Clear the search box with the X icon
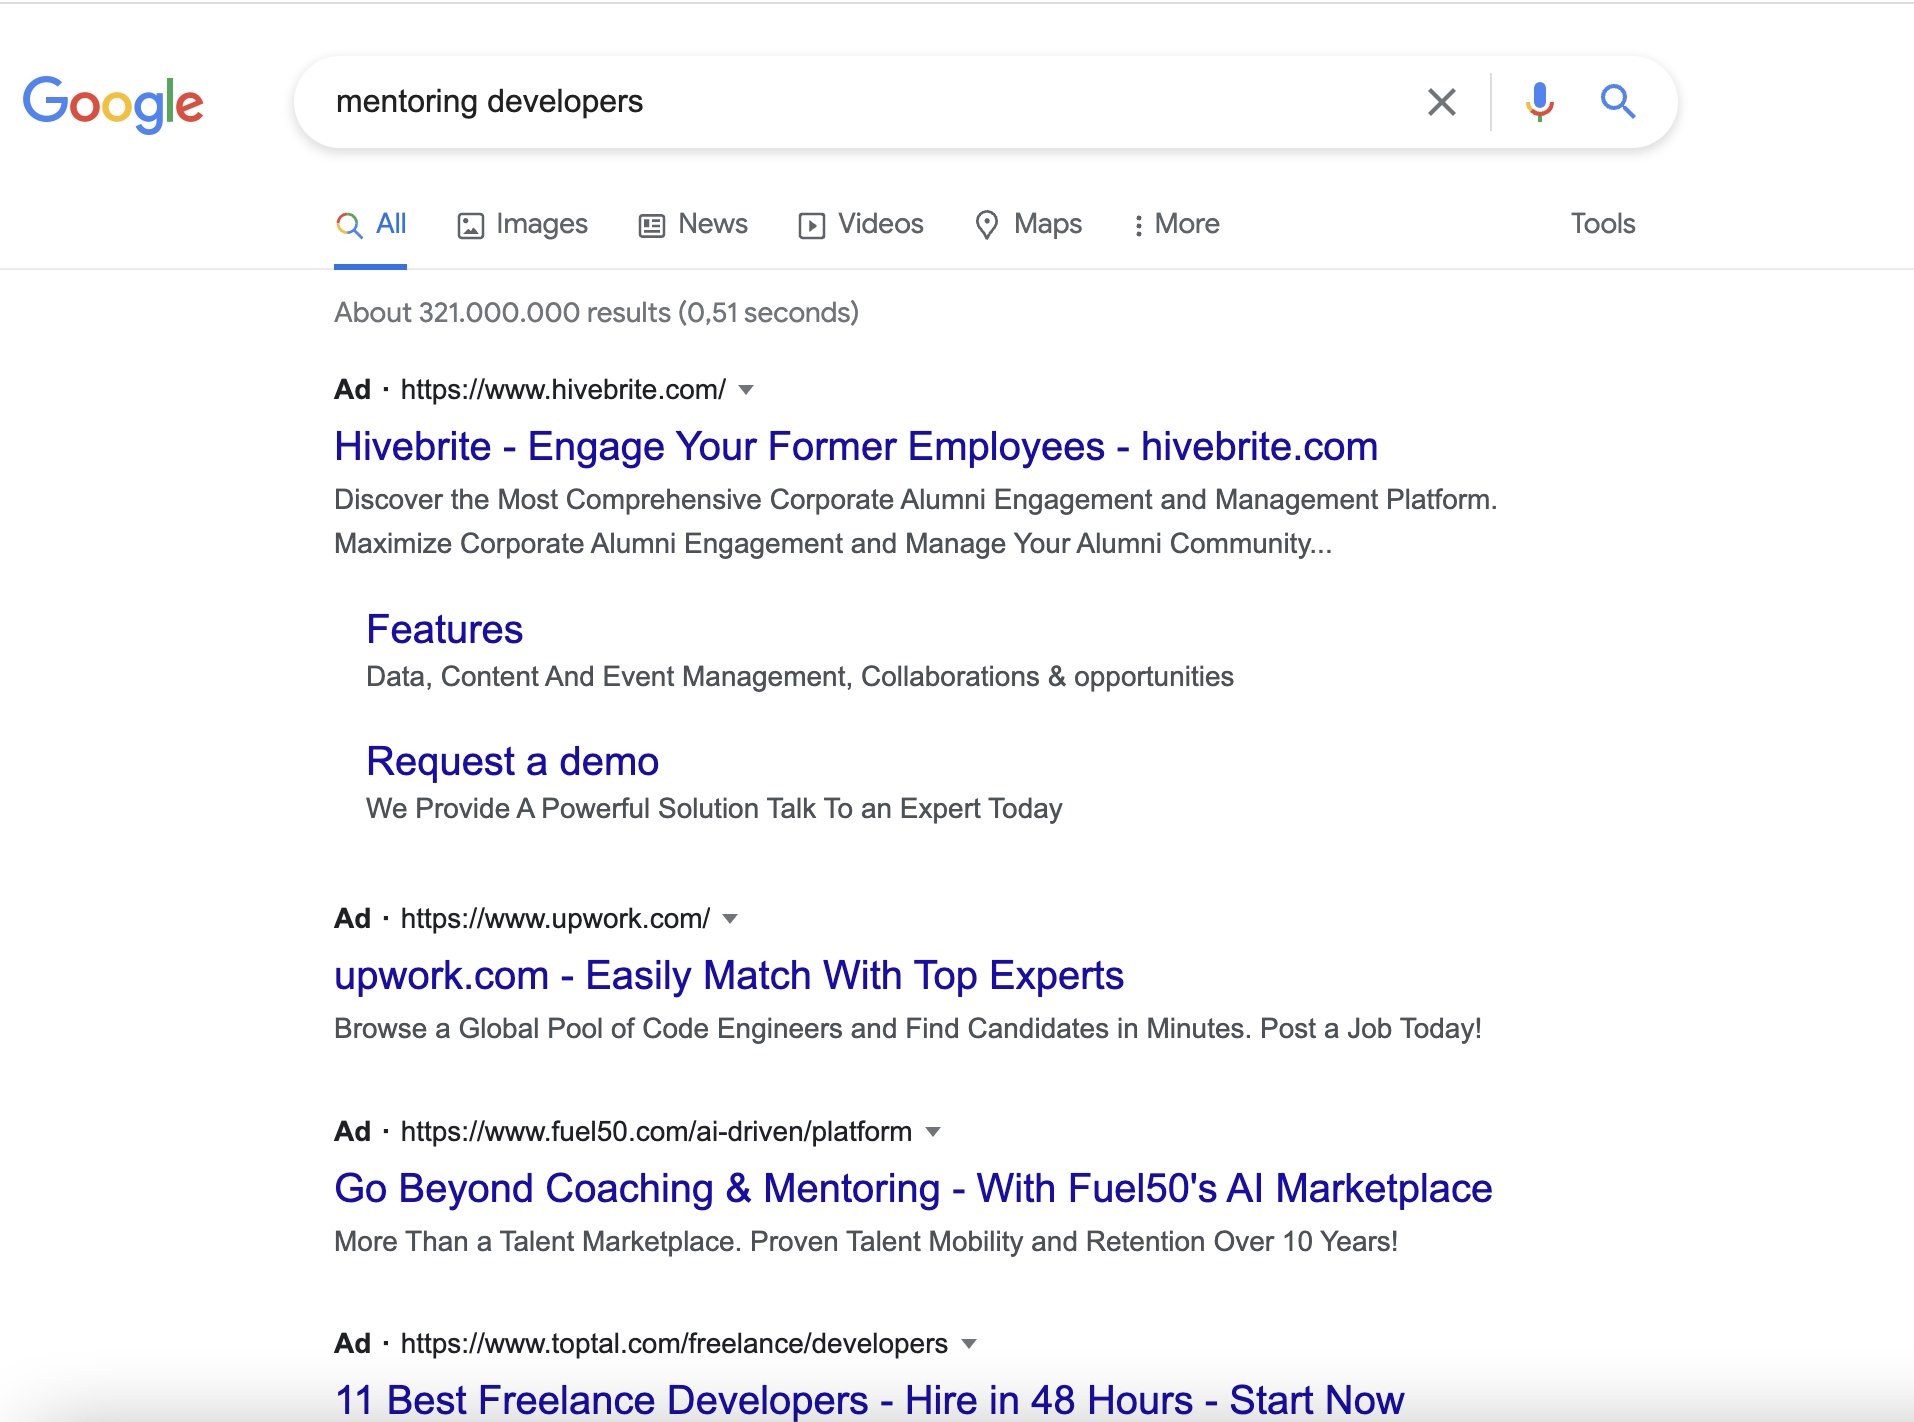 click(1441, 102)
